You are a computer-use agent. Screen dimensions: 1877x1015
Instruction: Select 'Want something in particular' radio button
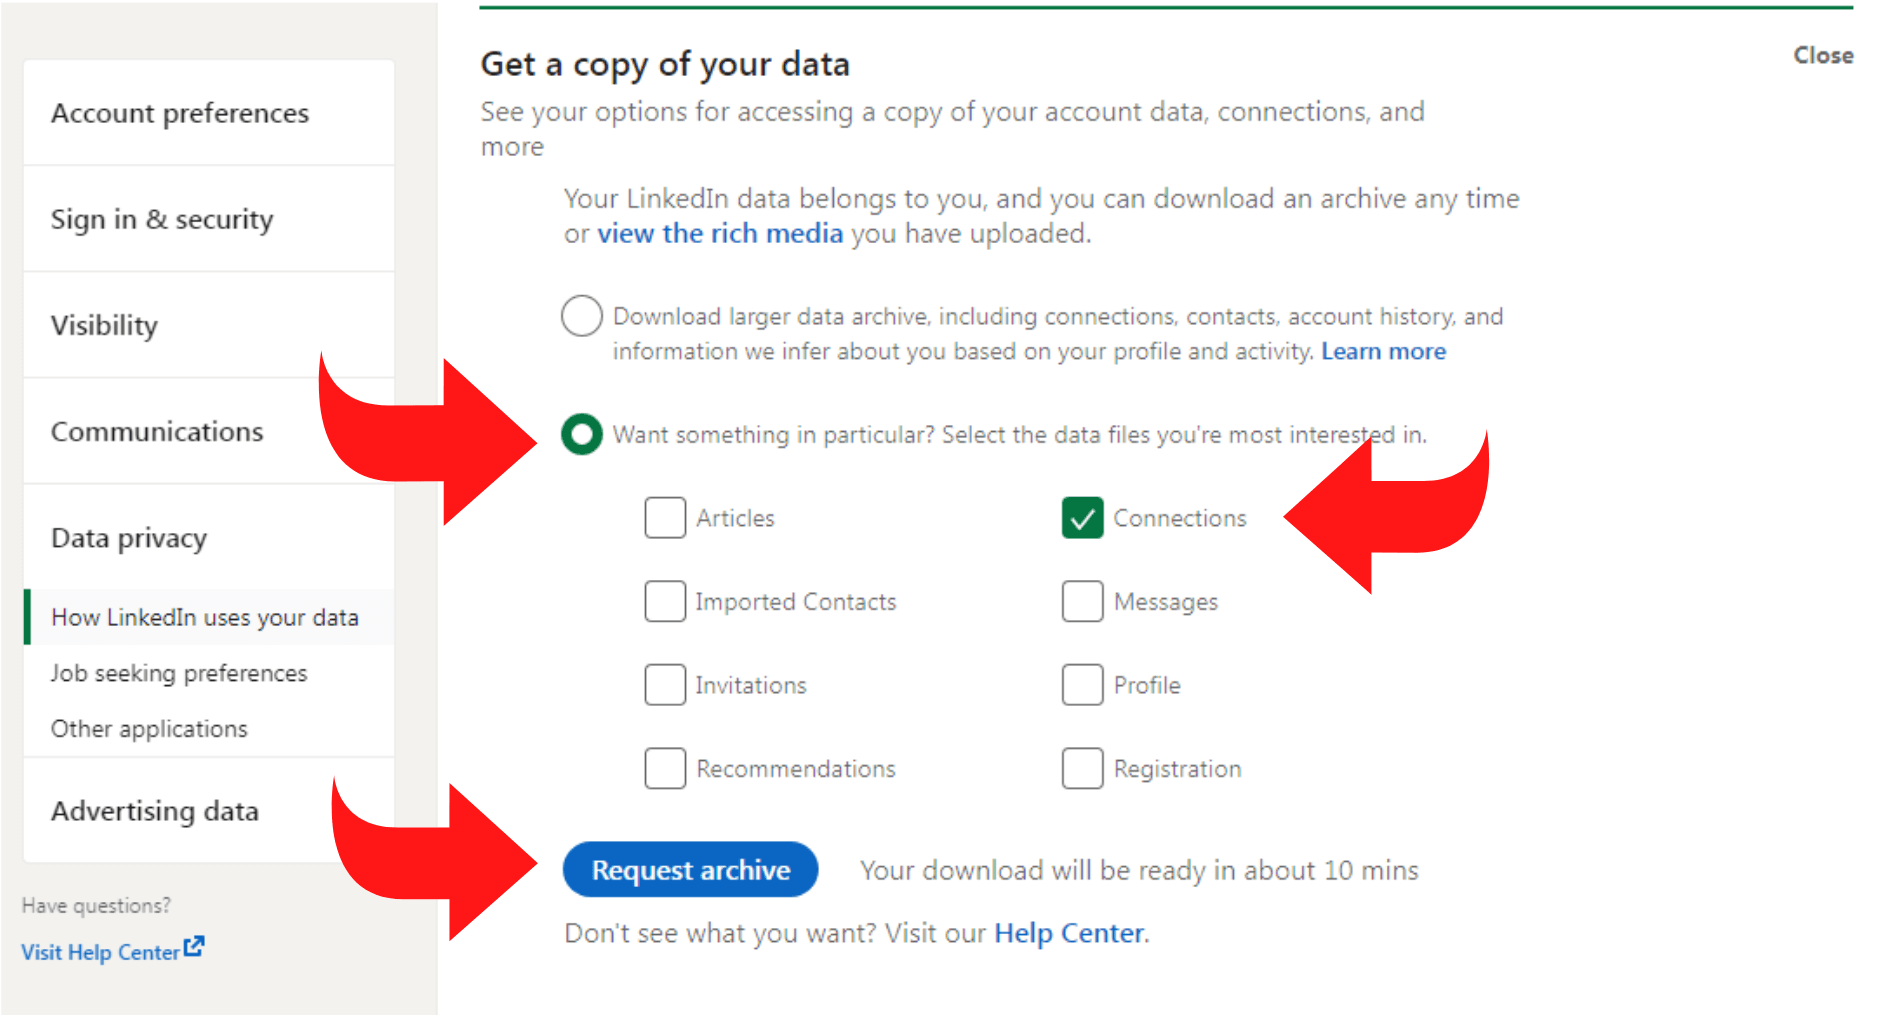581,434
